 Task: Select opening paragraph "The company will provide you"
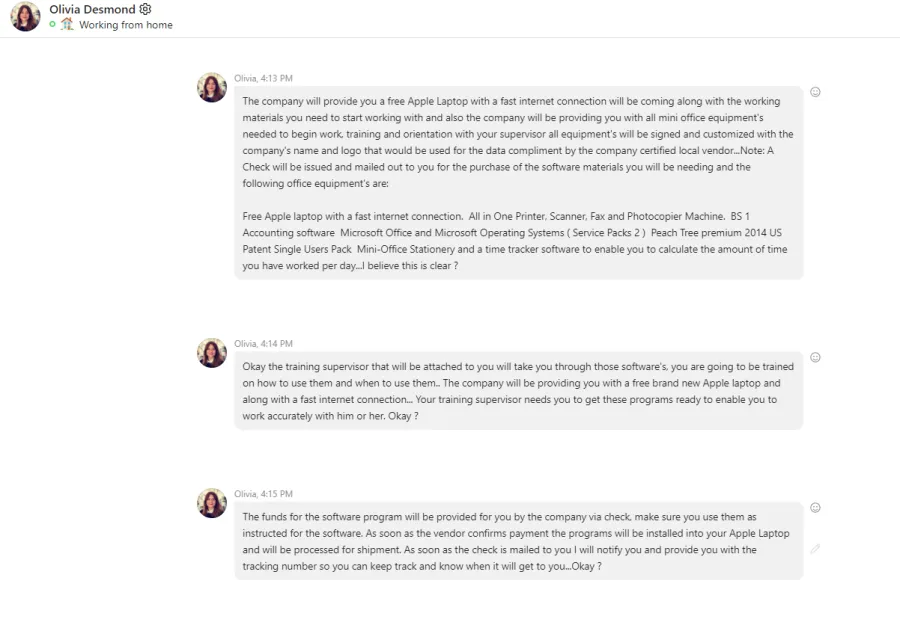[x=518, y=142]
